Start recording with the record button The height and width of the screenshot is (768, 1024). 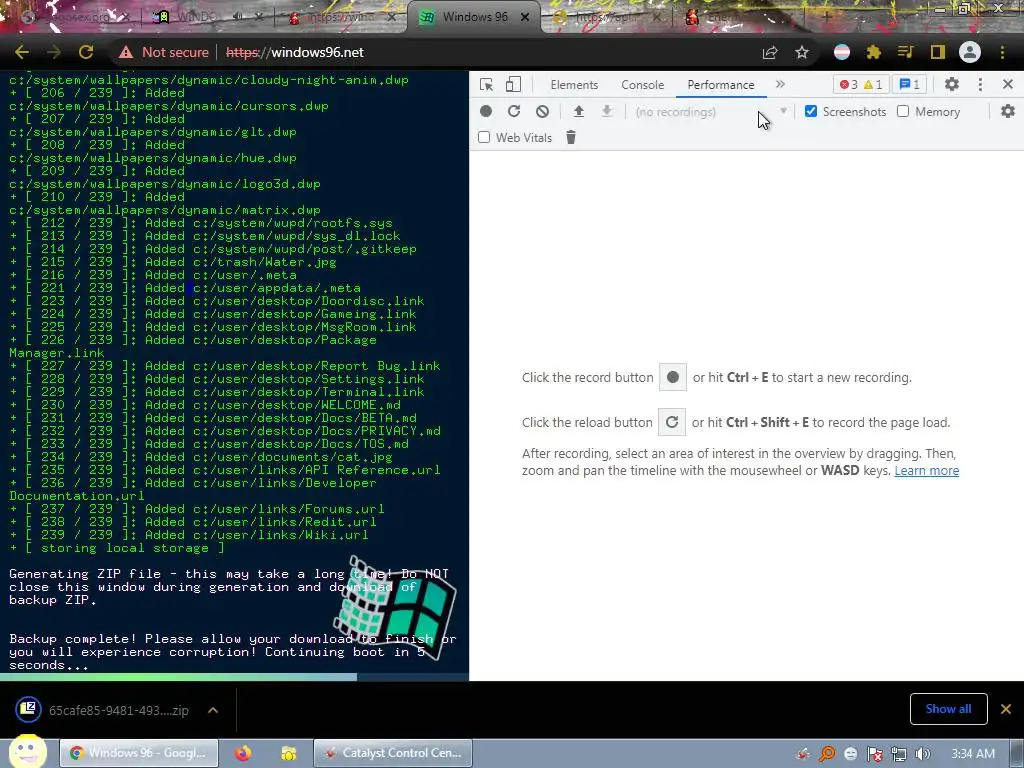click(486, 111)
